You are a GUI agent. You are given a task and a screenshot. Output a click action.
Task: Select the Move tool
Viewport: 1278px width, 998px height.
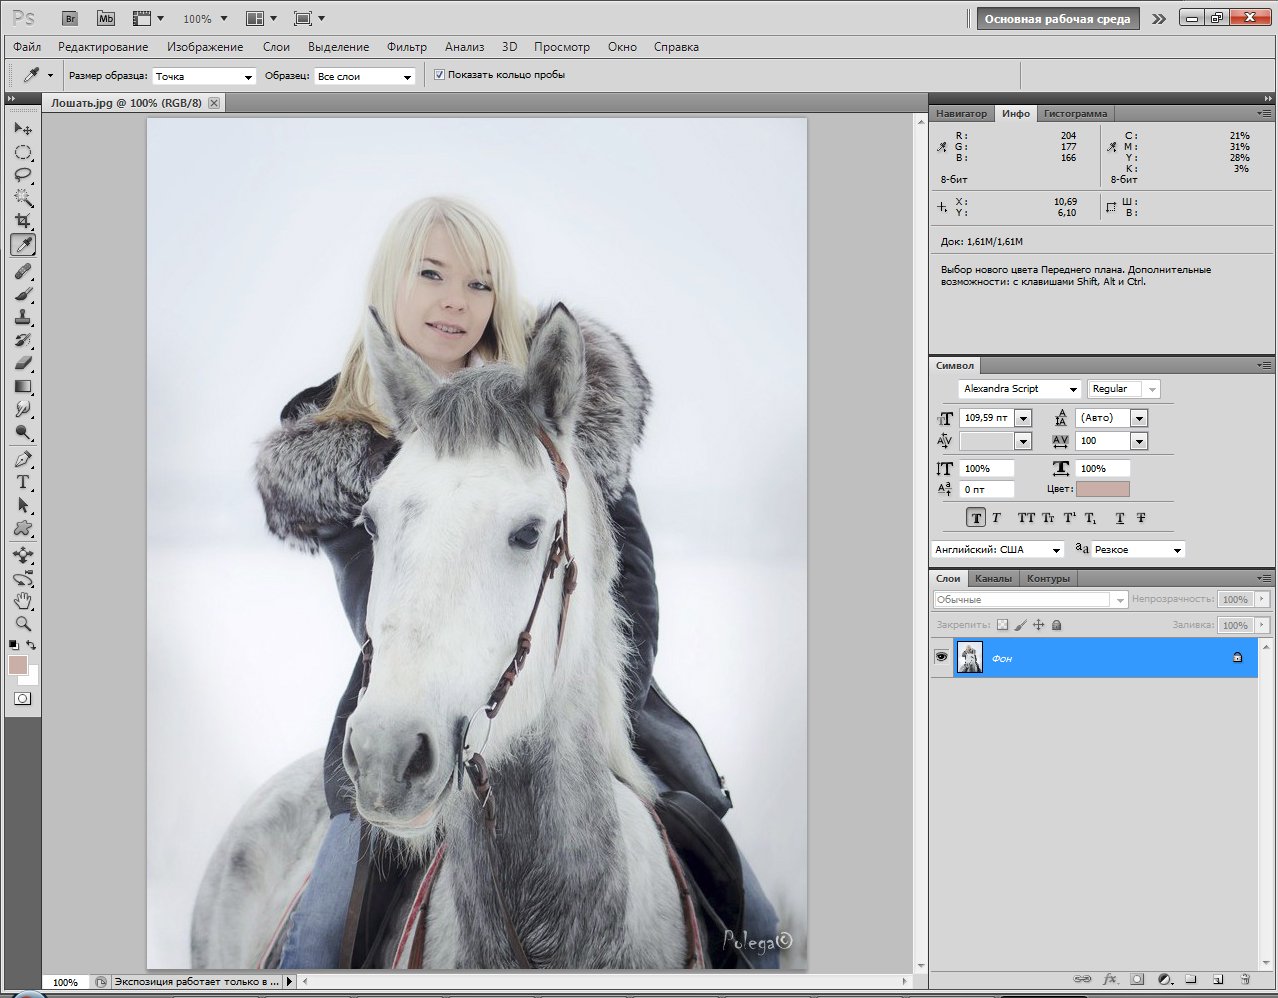pos(23,129)
